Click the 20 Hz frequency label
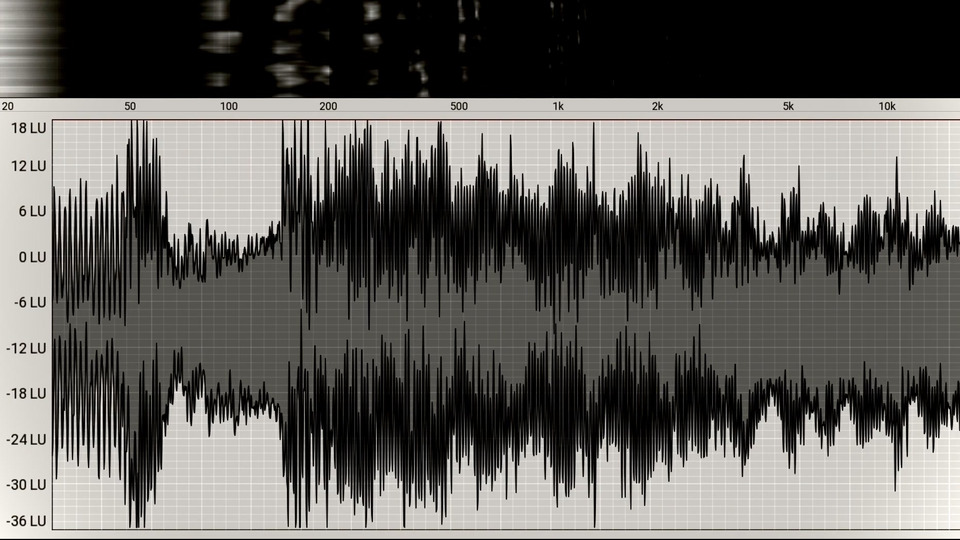The width and height of the screenshot is (960, 540). [7, 106]
